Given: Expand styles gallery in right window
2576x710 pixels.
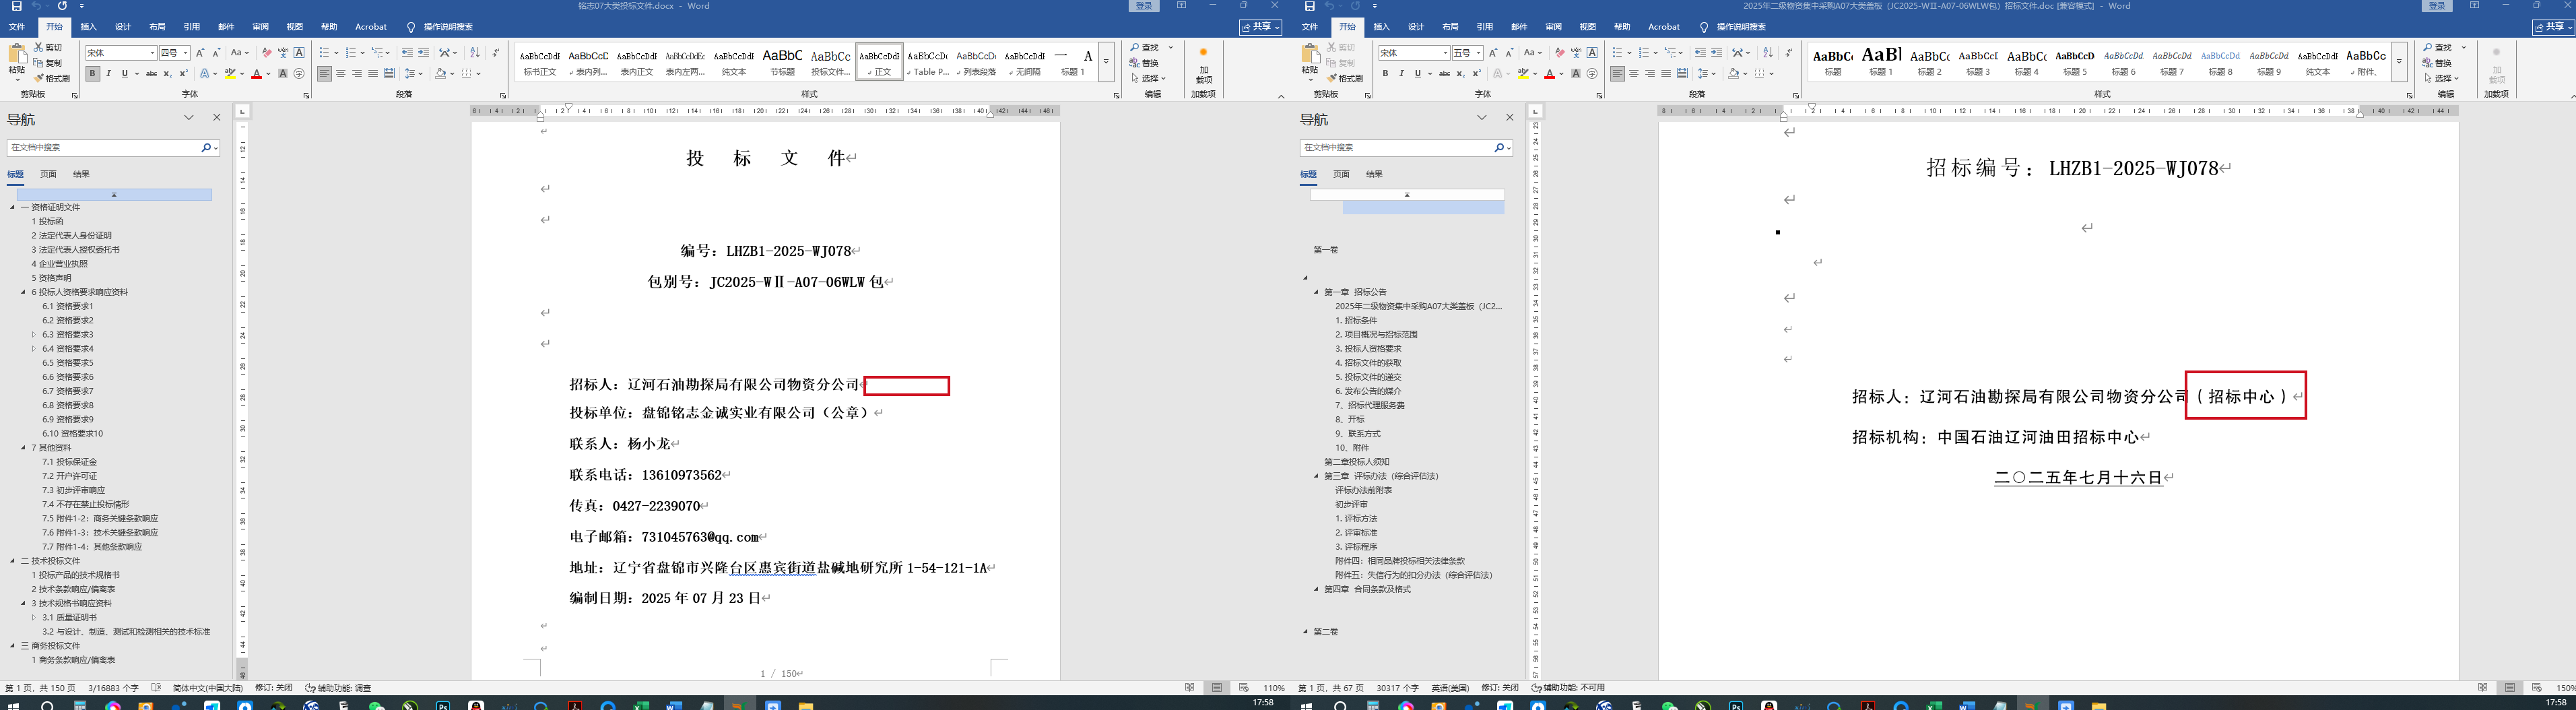Looking at the screenshot, I should [x=2399, y=62].
